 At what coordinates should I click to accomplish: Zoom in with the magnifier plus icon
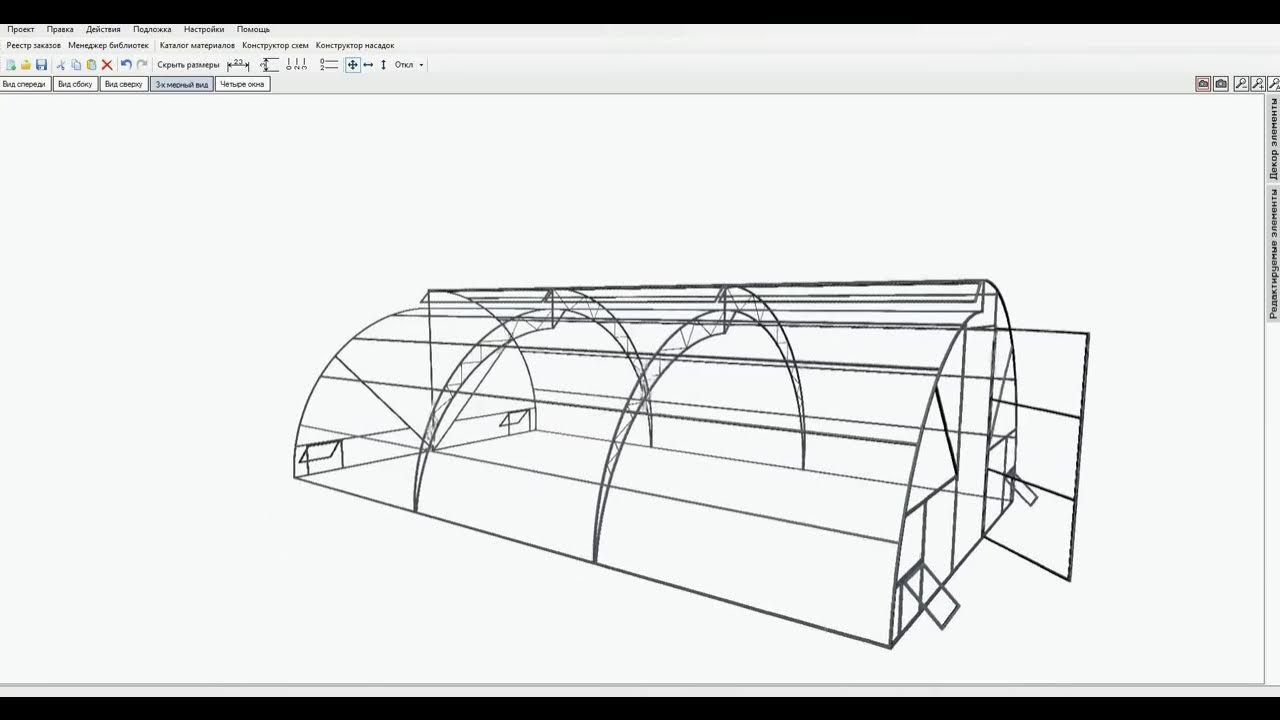click(1258, 84)
